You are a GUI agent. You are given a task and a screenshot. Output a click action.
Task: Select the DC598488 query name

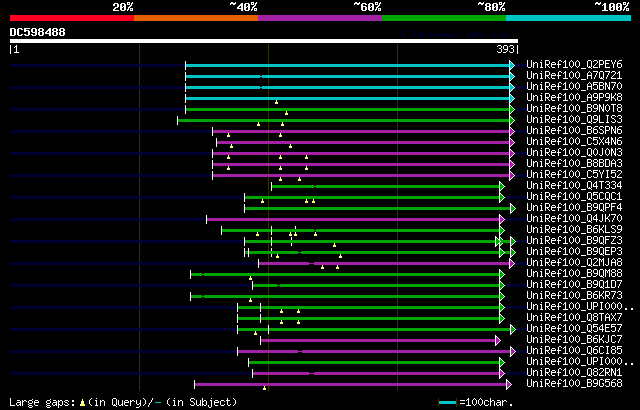(x=38, y=32)
